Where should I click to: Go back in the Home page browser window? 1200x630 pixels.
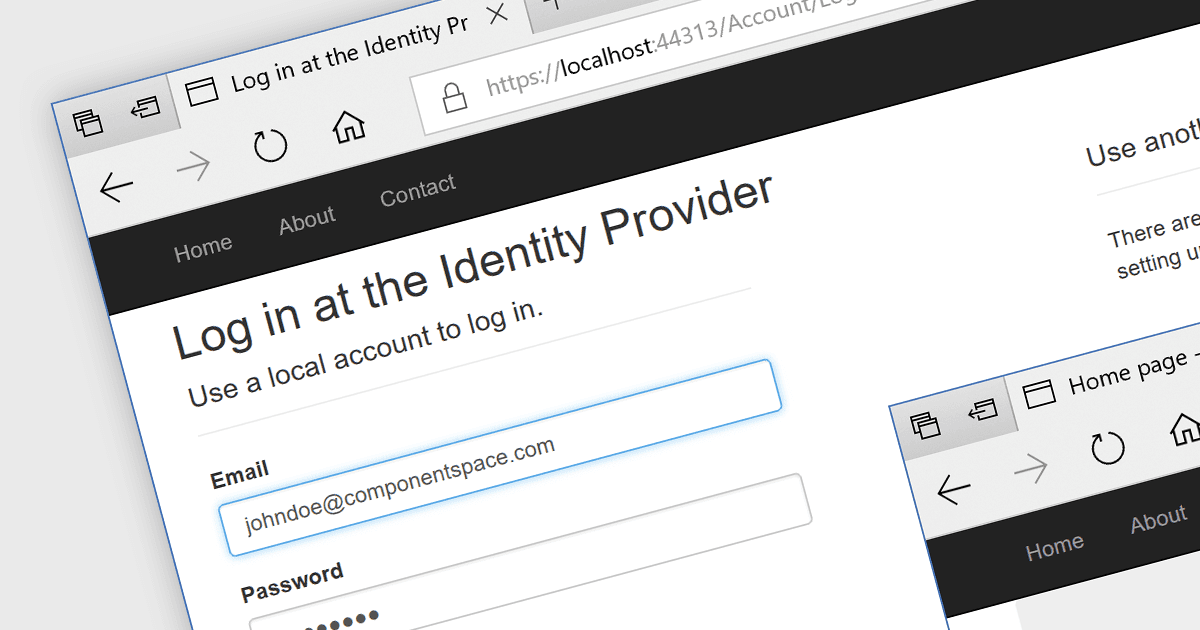click(x=953, y=489)
